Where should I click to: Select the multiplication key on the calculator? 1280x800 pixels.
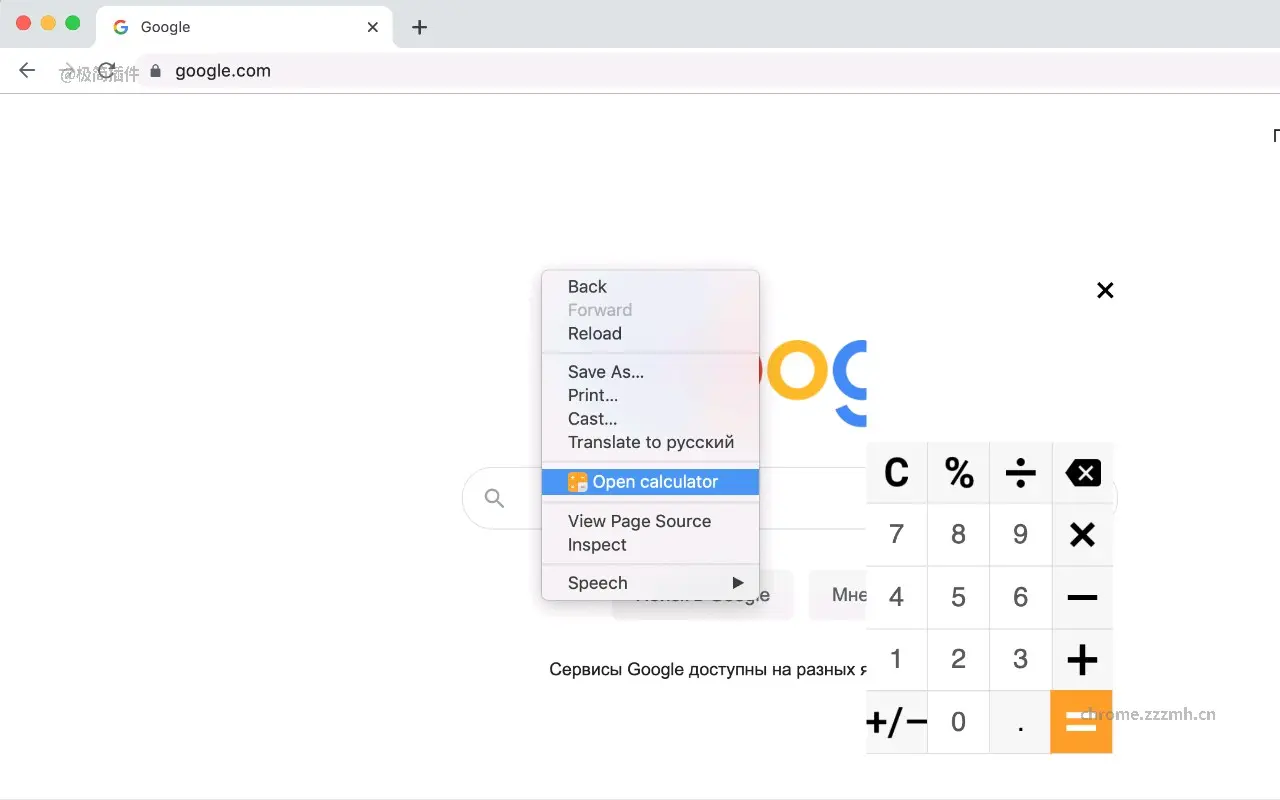click(x=1082, y=534)
